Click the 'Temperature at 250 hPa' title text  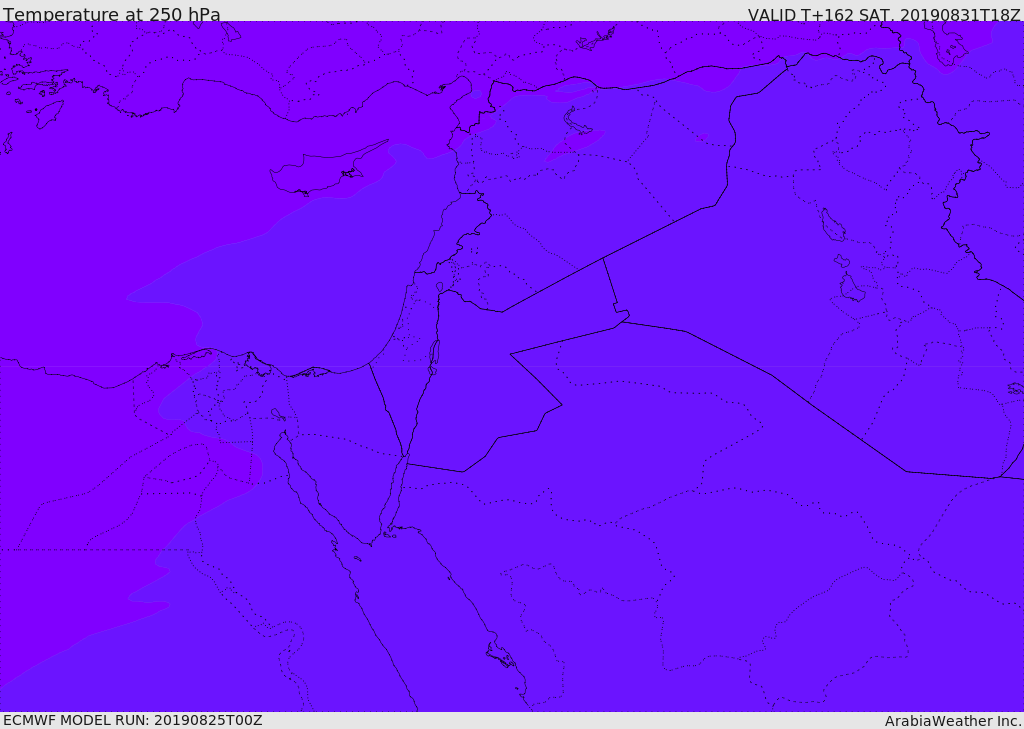(x=112, y=14)
